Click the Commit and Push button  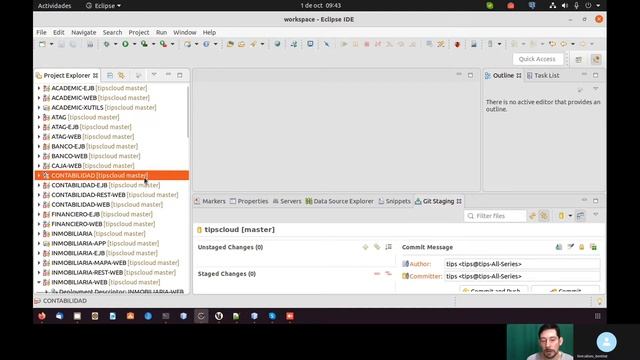[493, 290]
